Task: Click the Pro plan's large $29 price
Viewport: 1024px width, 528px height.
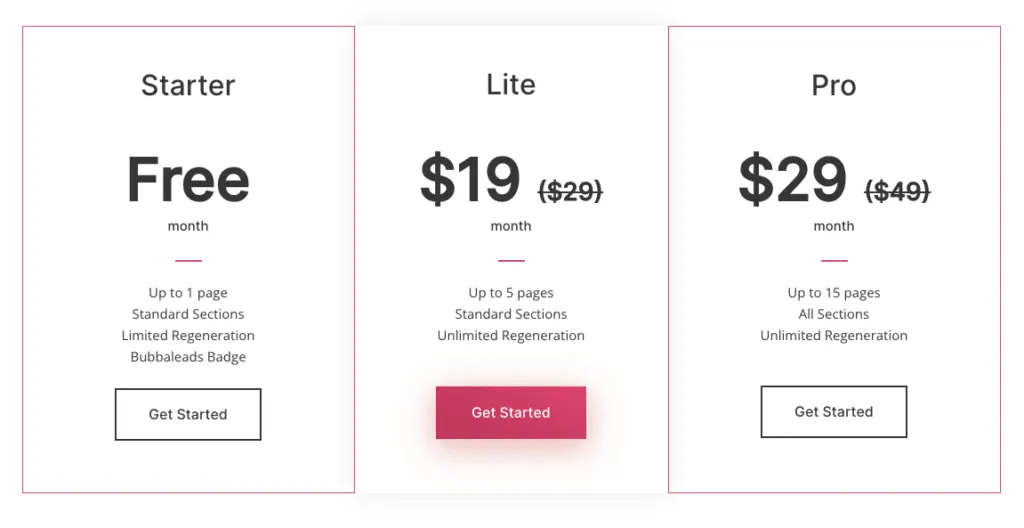Action: 792,180
